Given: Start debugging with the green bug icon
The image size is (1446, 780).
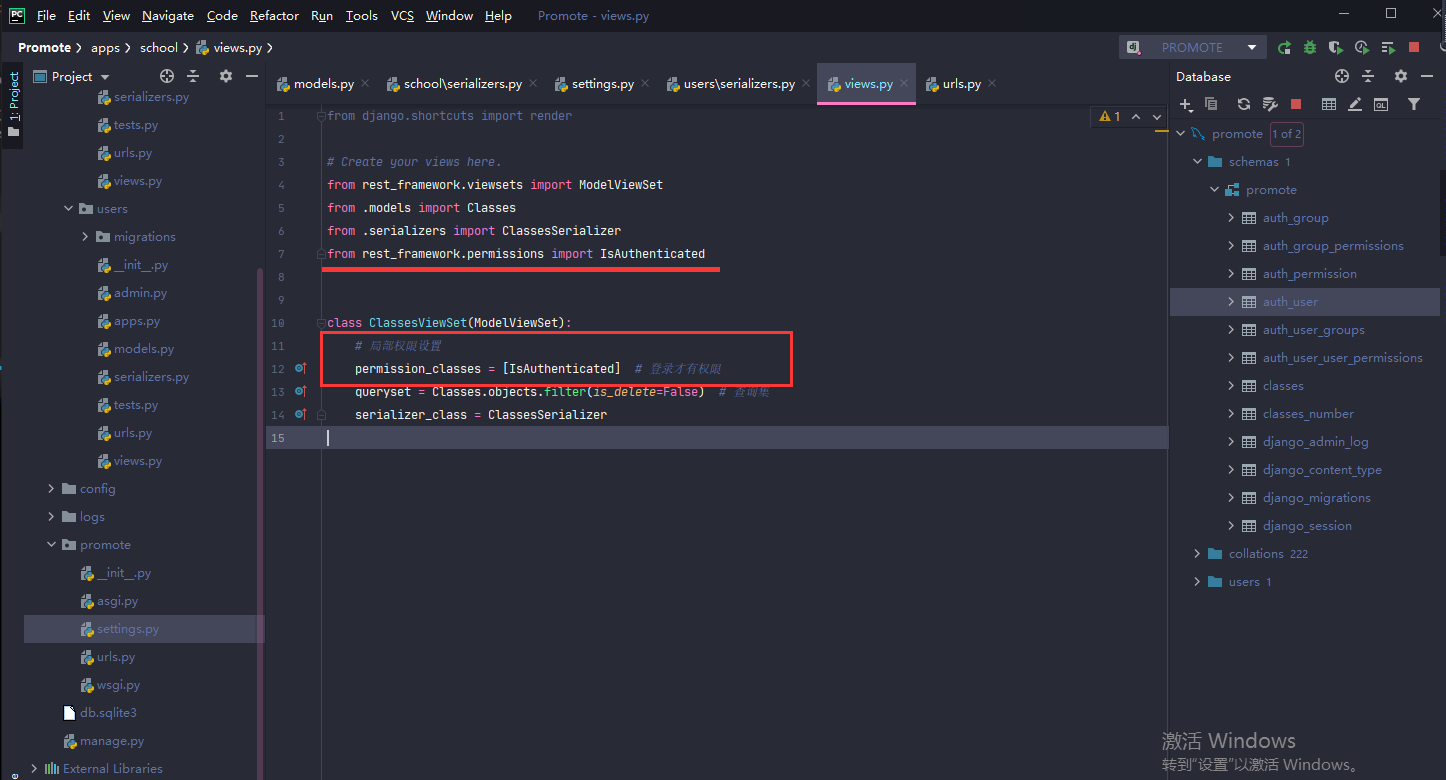Looking at the screenshot, I should pos(1310,47).
